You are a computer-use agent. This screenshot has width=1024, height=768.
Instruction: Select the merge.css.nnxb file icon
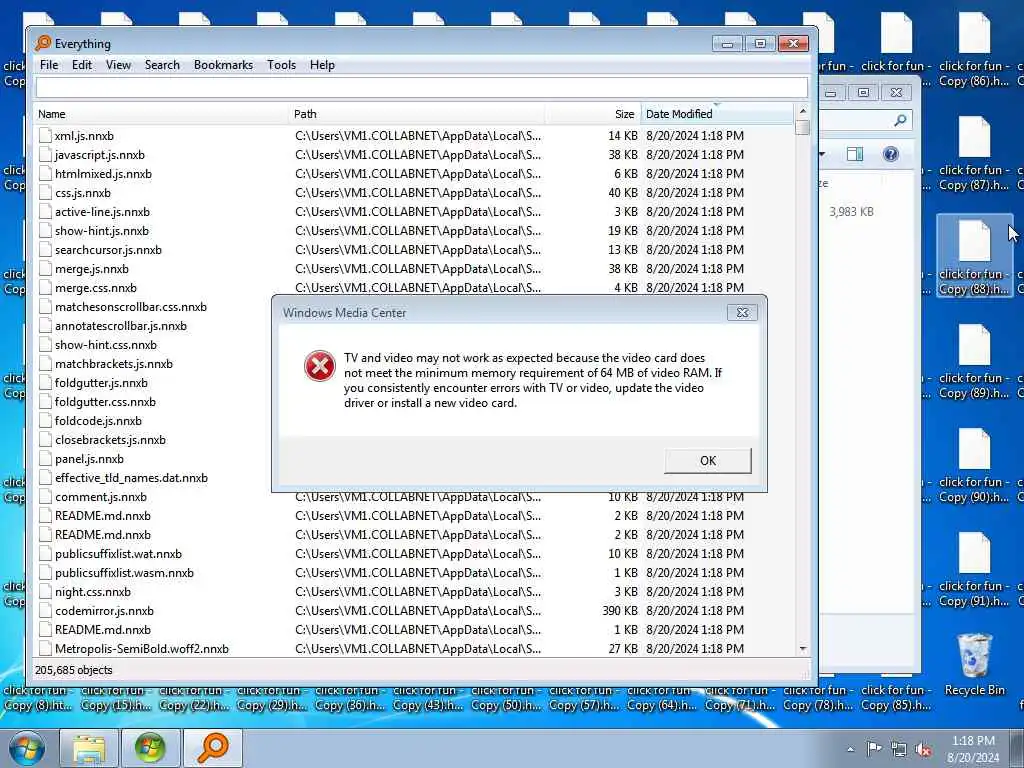(x=45, y=287)
